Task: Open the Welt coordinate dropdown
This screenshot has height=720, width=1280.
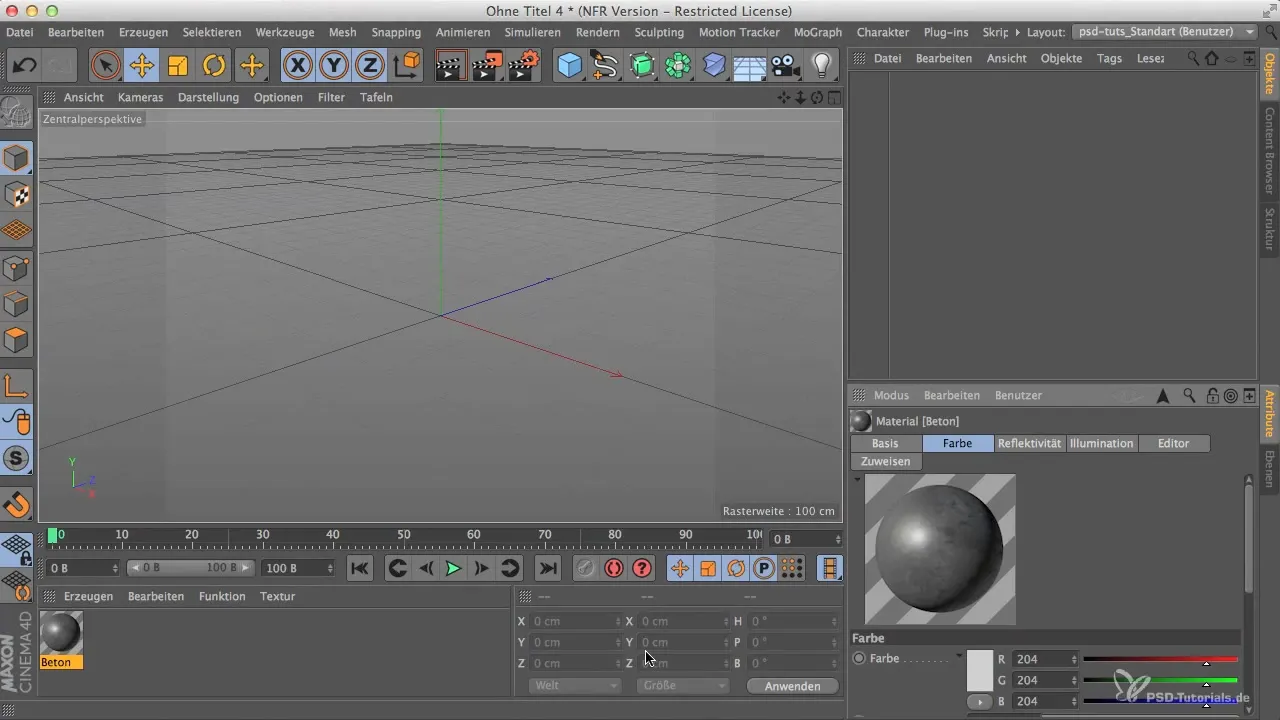Action: pyautogui.click(x=573, y=686)
